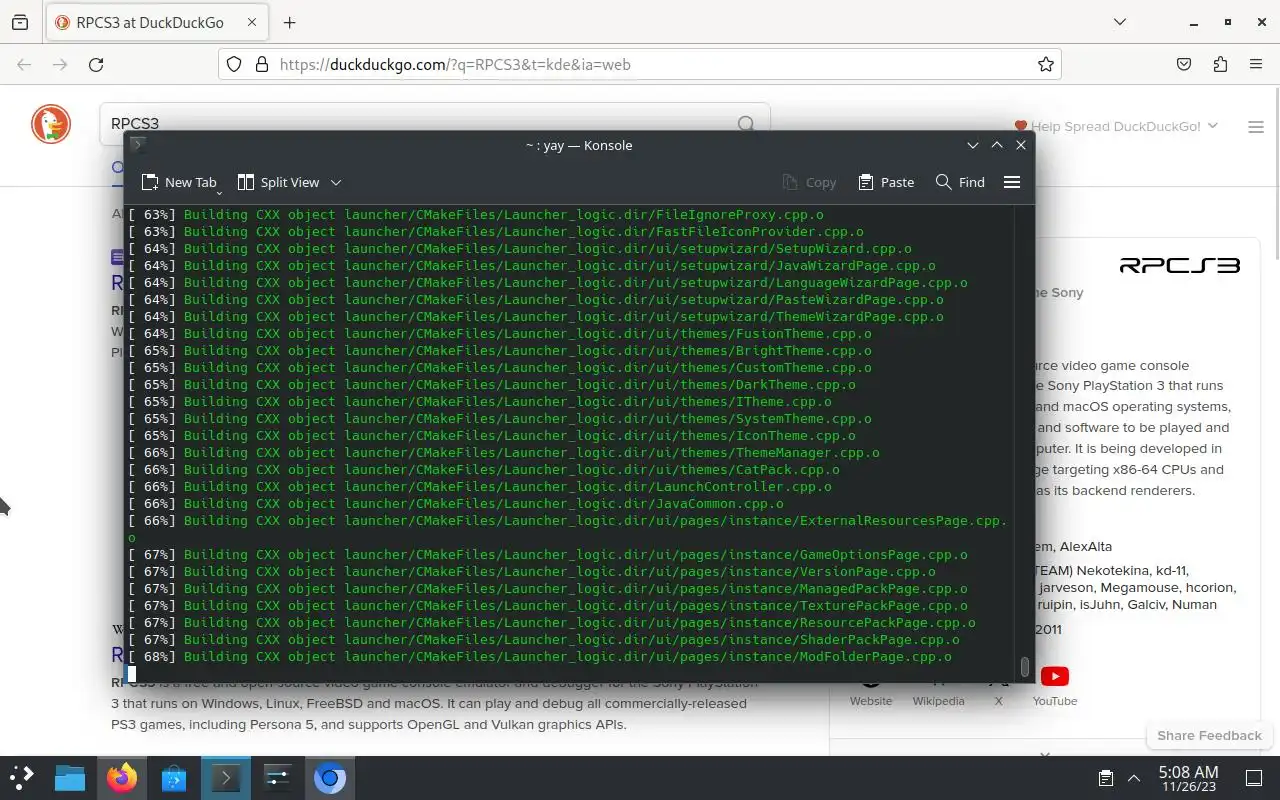View site security lock info
The width and height of the screenshot is (1280, 800).
(262, 64)
